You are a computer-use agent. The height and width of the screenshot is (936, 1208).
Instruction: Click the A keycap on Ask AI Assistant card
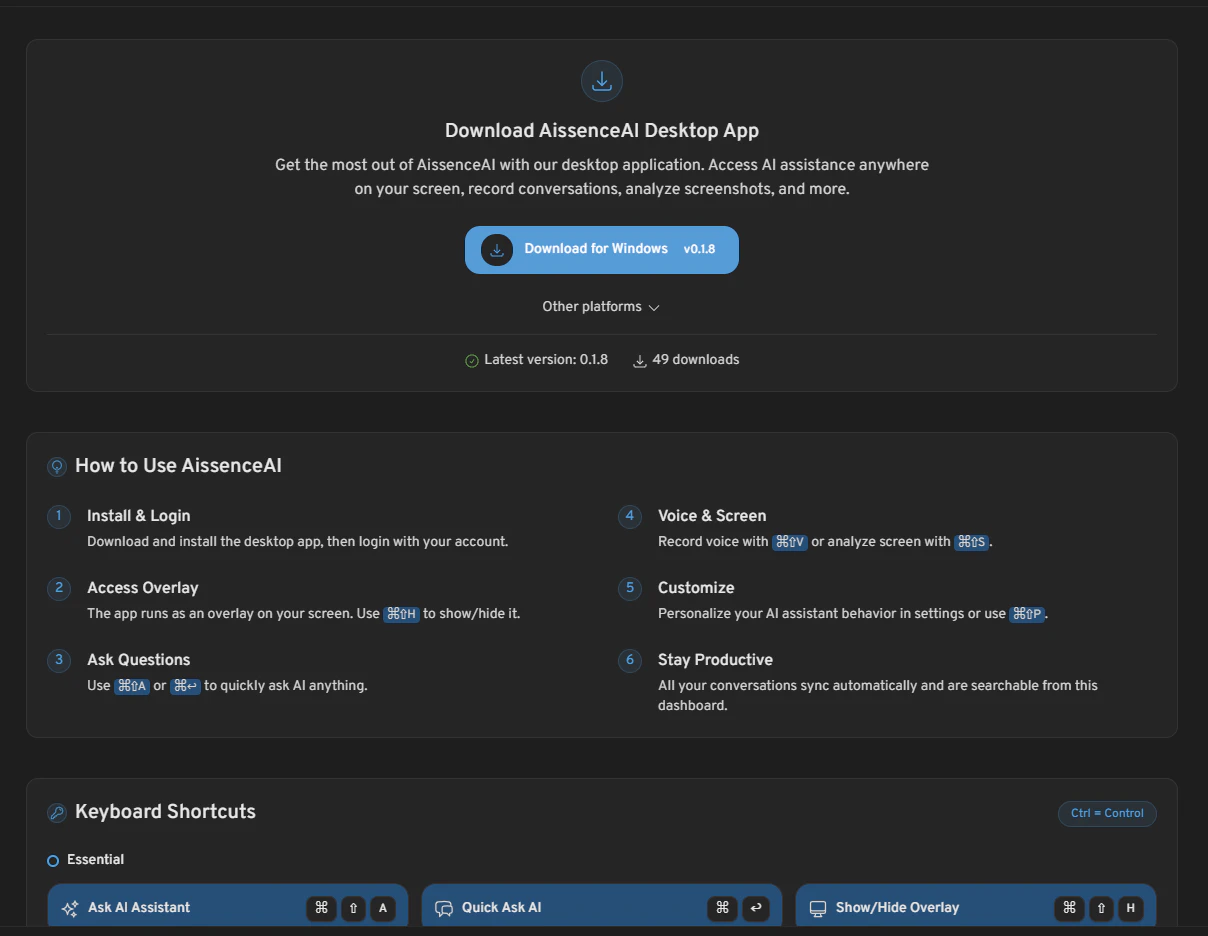[x=383, y=908]
